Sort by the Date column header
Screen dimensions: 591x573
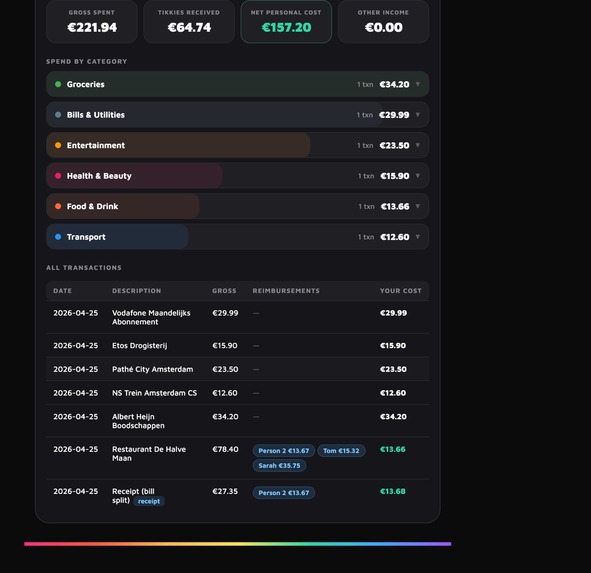(63, 291)
